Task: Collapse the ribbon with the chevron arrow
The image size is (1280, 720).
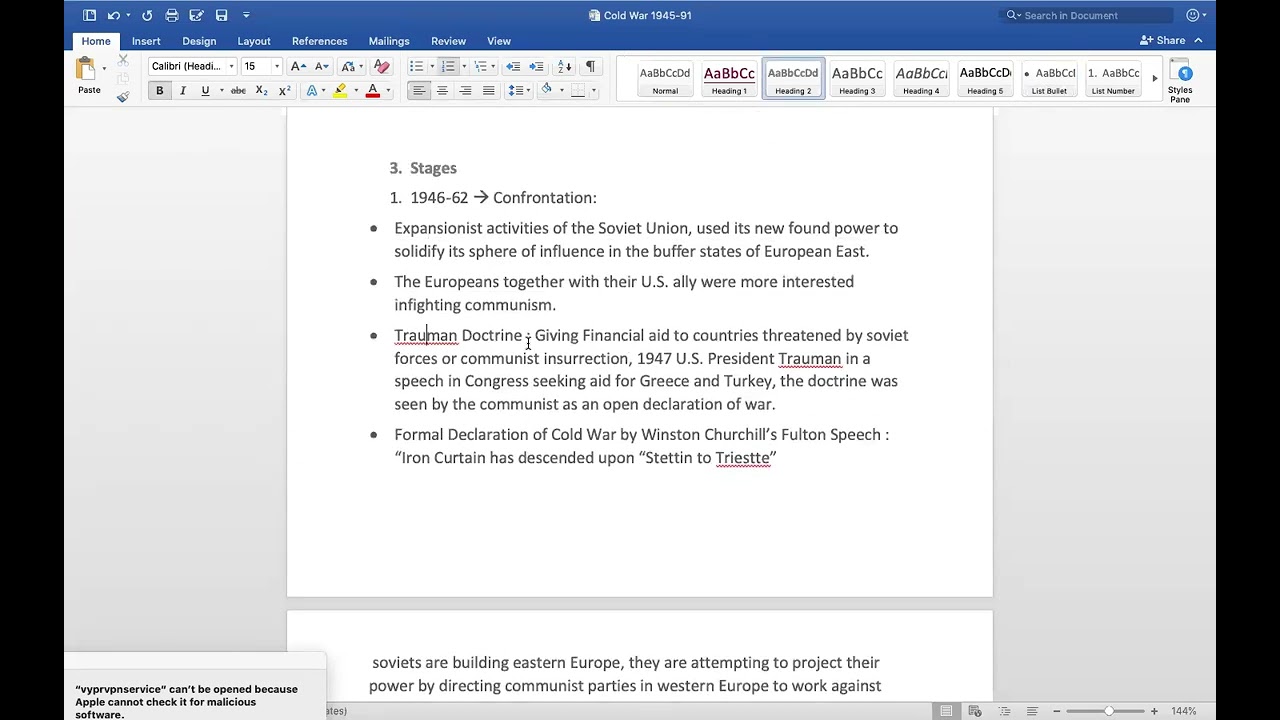Action: click(x=1198, y=41)
